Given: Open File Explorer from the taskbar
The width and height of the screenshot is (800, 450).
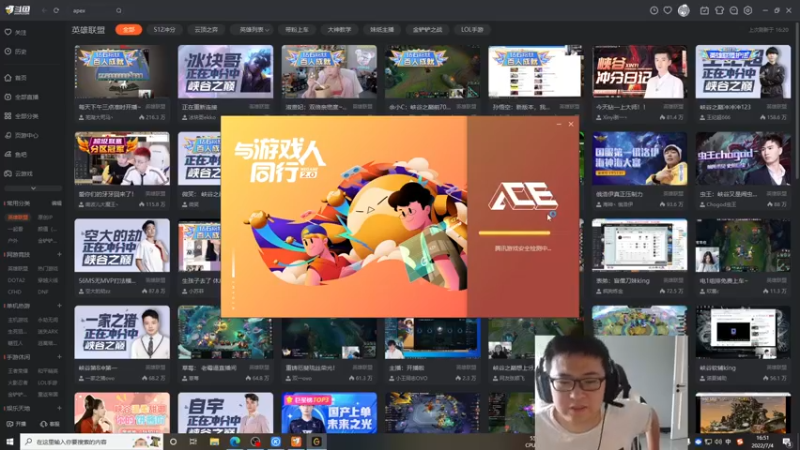Looking at the screenshot, I should (x=214, y=441).
